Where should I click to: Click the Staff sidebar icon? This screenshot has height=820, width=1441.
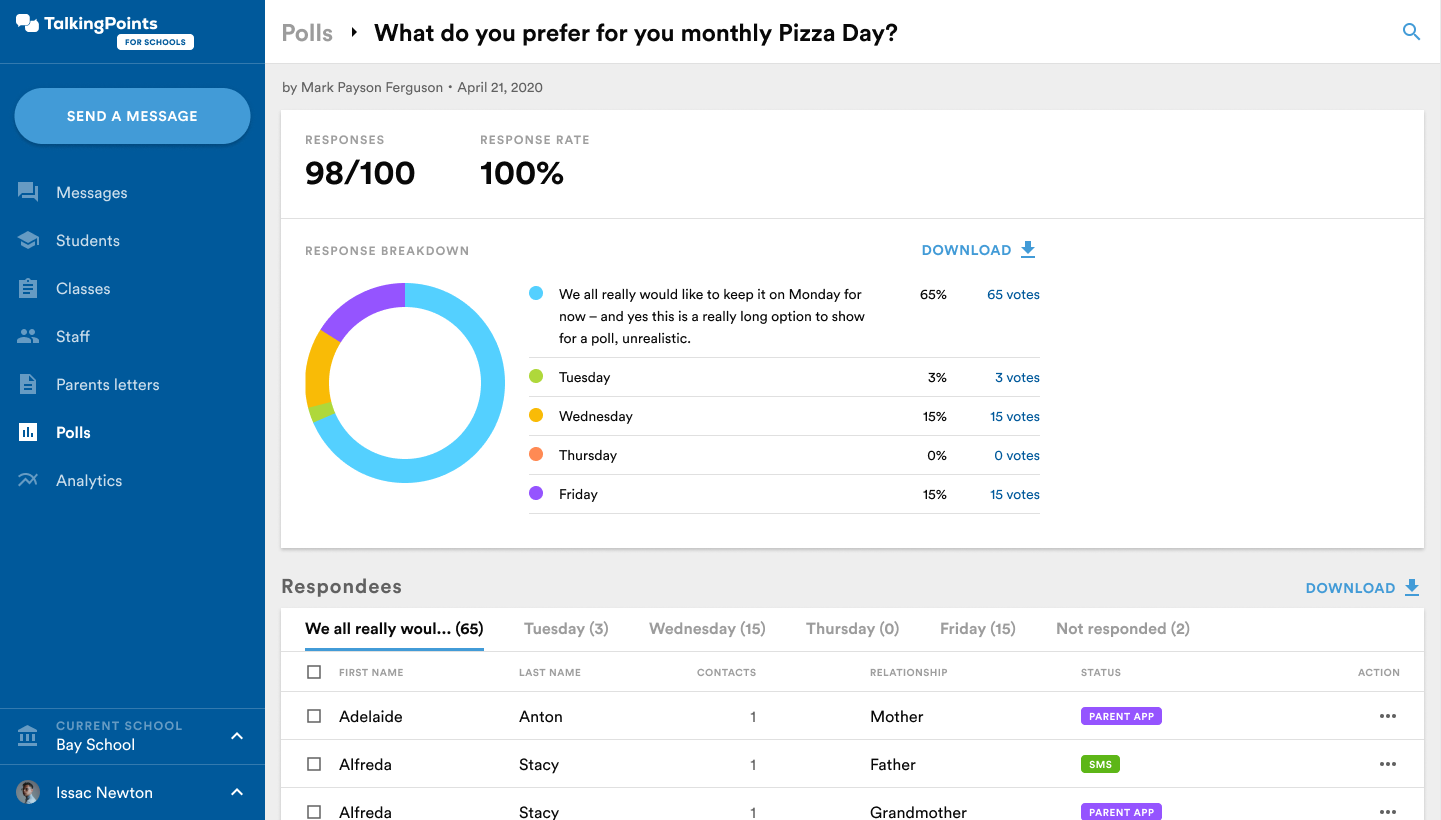(x=29, y=336)
